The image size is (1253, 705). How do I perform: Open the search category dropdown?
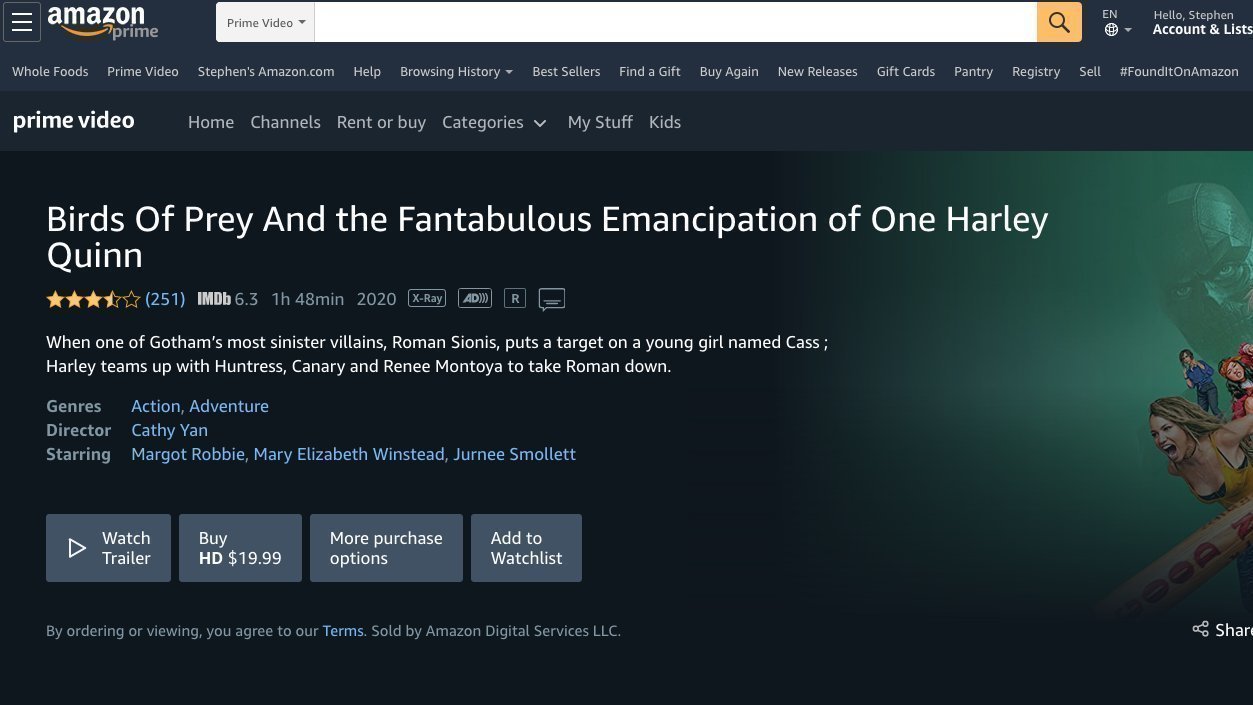(264, 22)
